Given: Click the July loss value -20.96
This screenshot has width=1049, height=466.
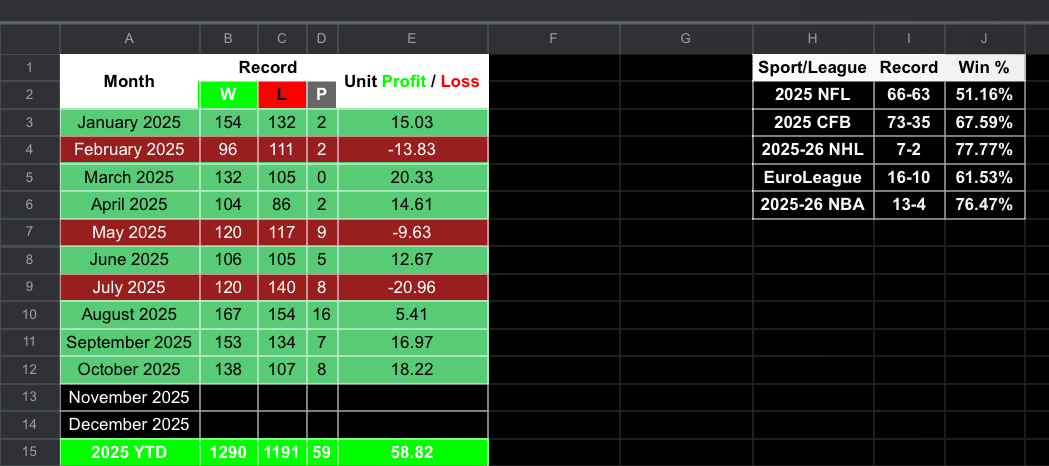Looking at the screenshot, I should coord(412,287).
